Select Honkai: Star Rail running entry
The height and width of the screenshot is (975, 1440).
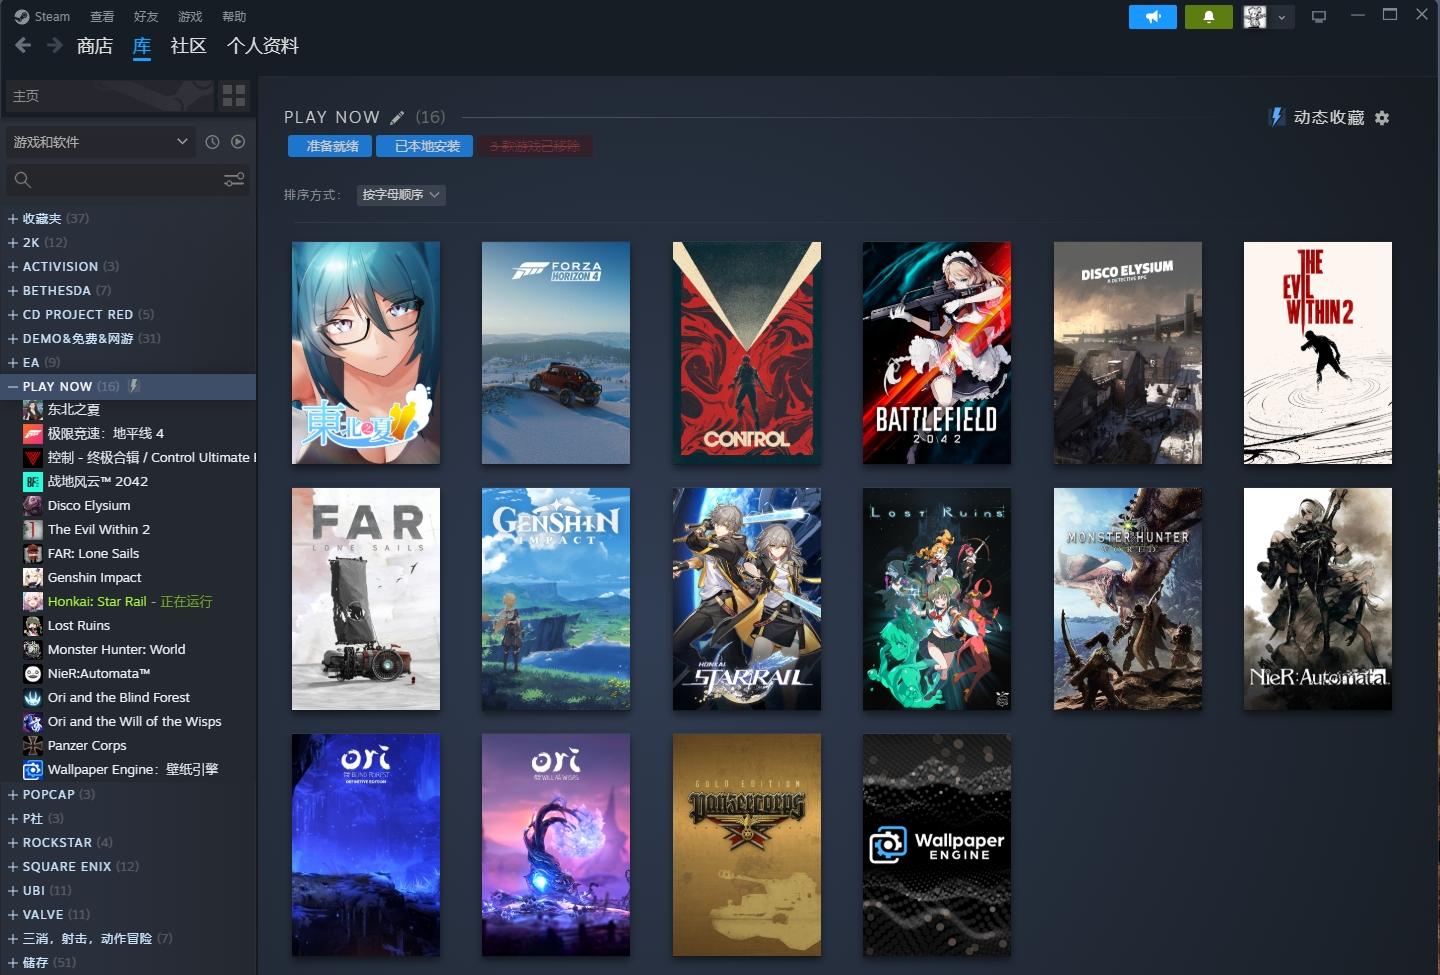click(x=130, y=601)
